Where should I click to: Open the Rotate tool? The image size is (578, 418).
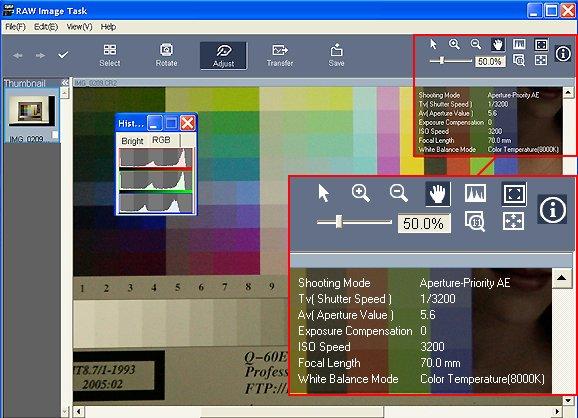point(166,56)
